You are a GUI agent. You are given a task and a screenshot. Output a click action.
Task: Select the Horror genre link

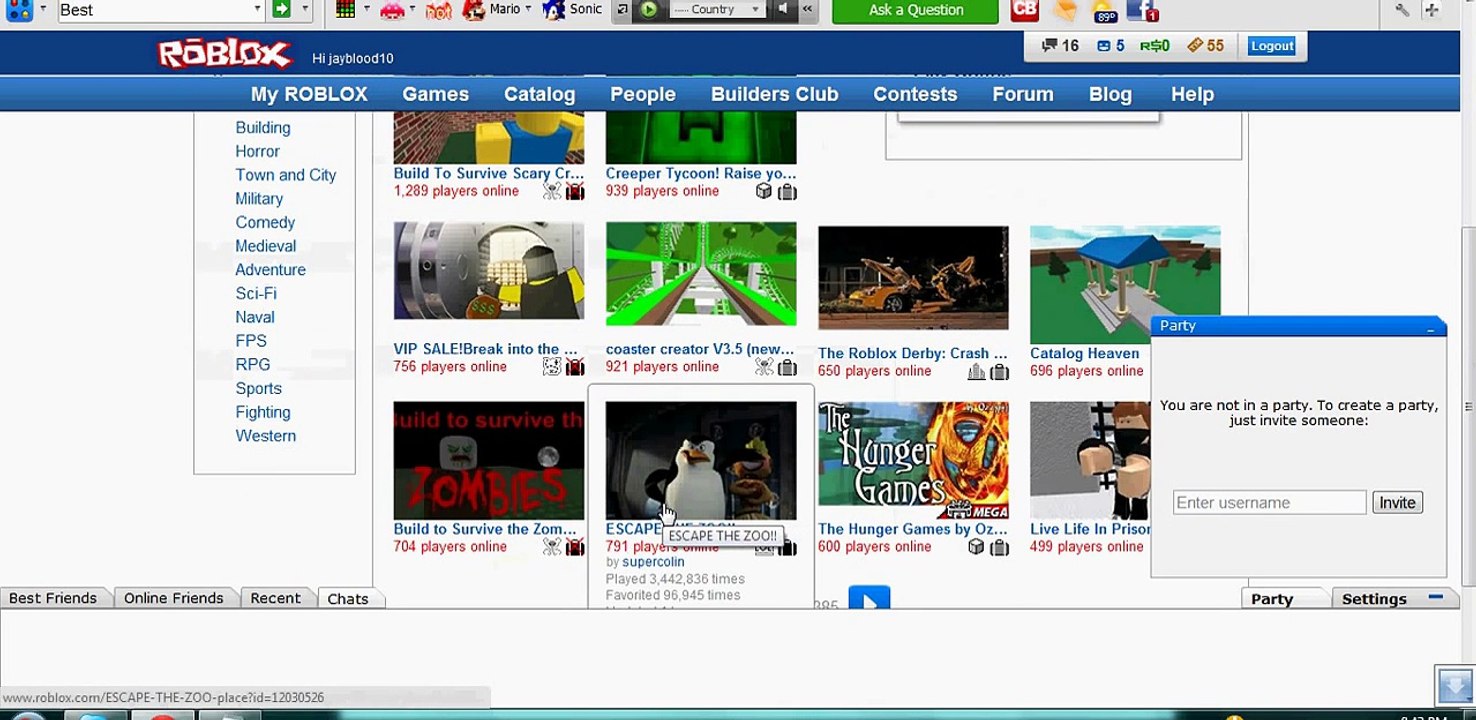(x=257, y=151)
